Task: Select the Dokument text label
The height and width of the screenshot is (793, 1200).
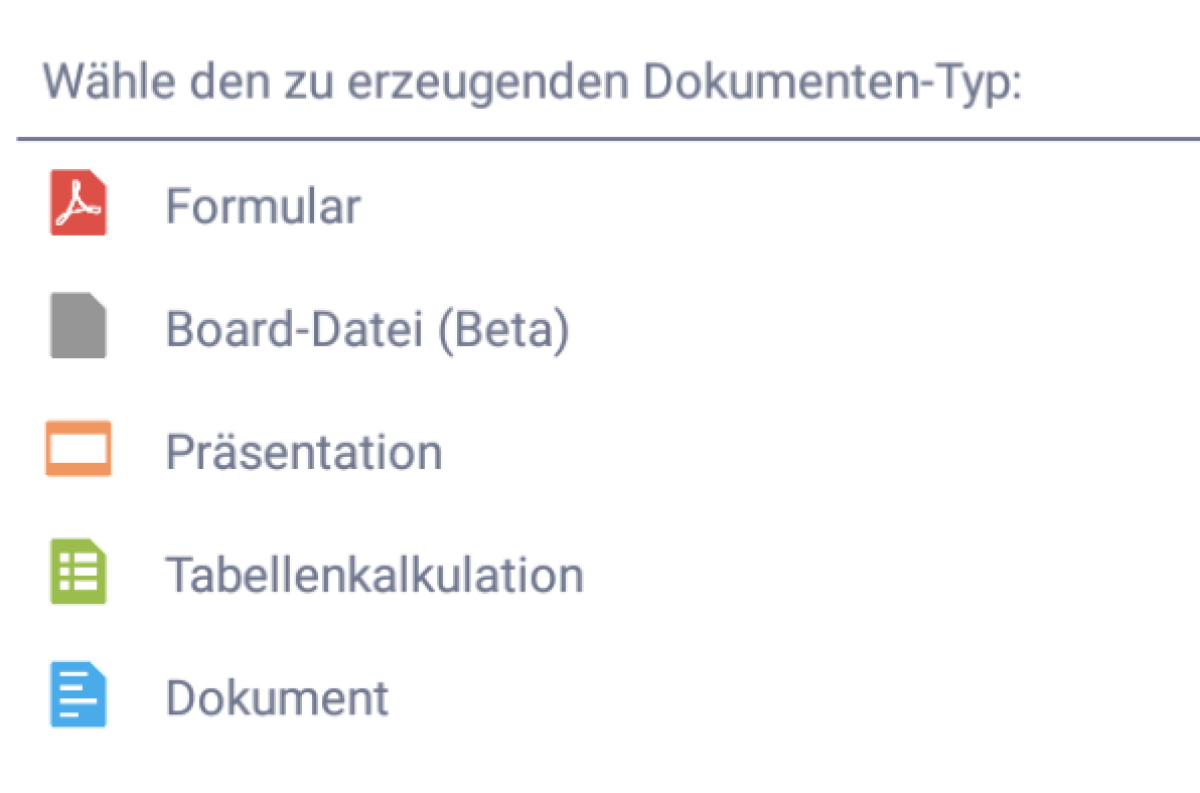Action: (x=277, y=697)
